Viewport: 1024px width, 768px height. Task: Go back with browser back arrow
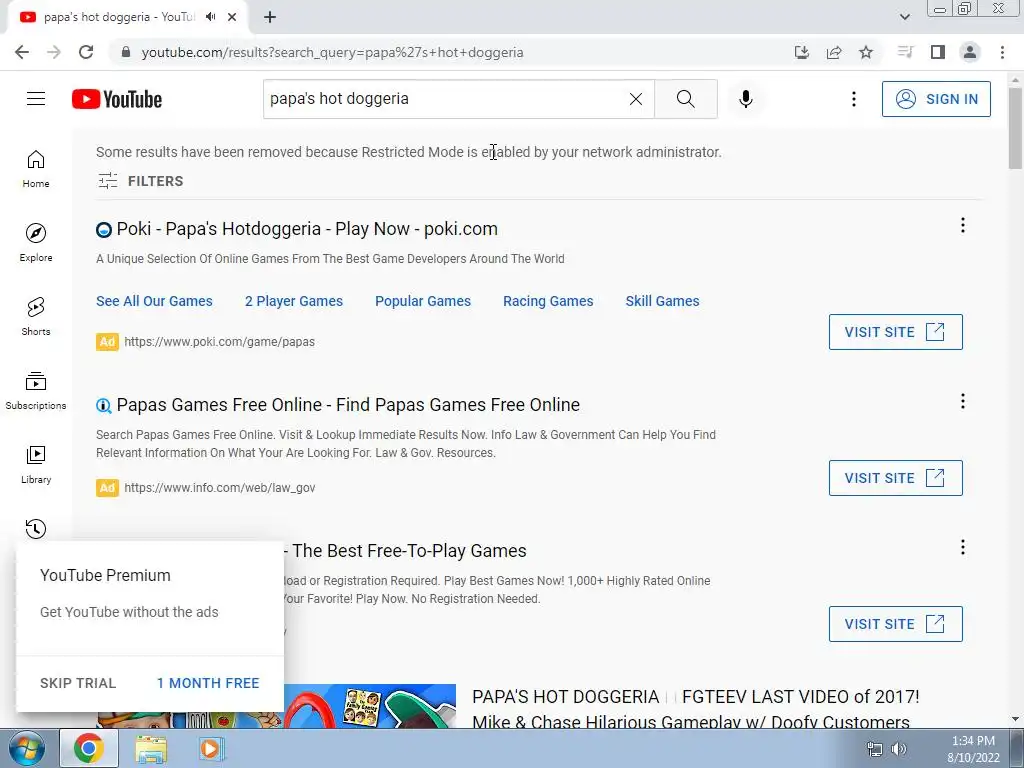click(x=22, y=52)
